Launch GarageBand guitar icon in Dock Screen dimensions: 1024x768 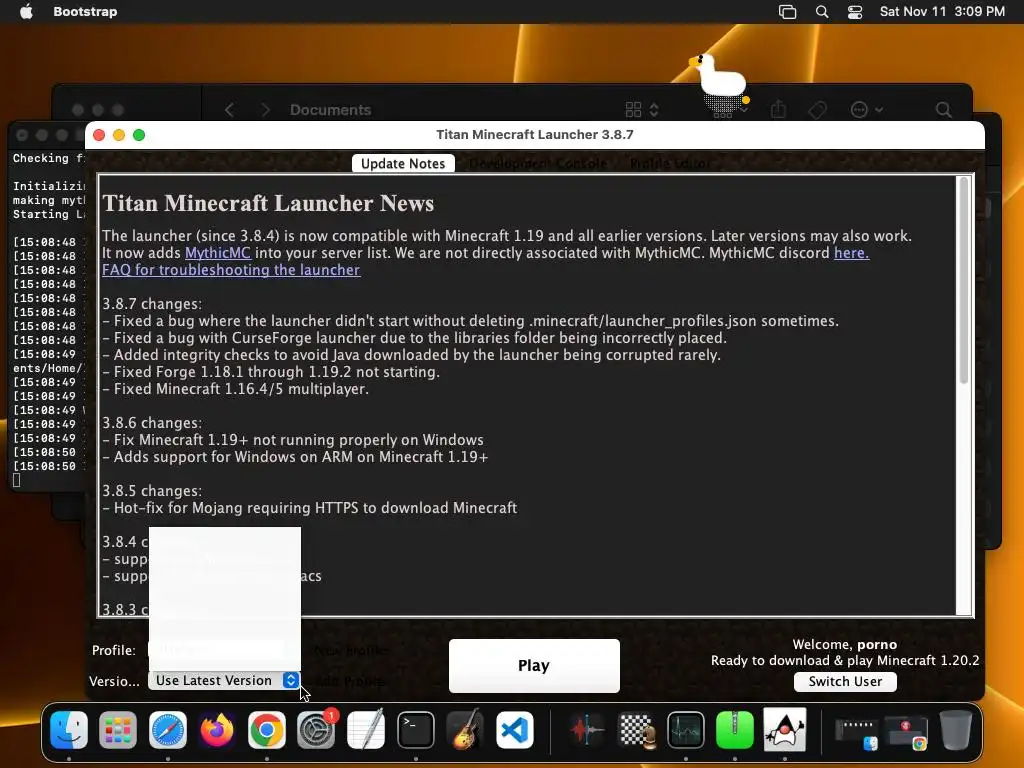(x=465, y=729)
